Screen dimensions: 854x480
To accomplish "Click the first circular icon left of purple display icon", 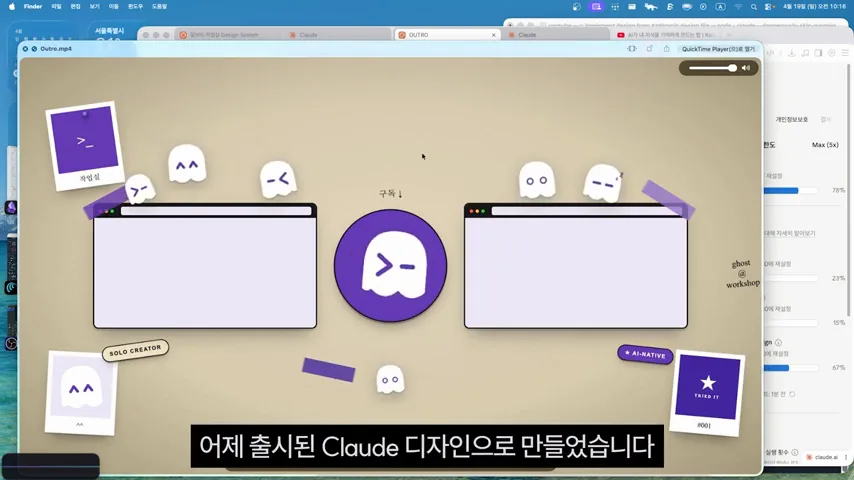I will pos(577,7).
